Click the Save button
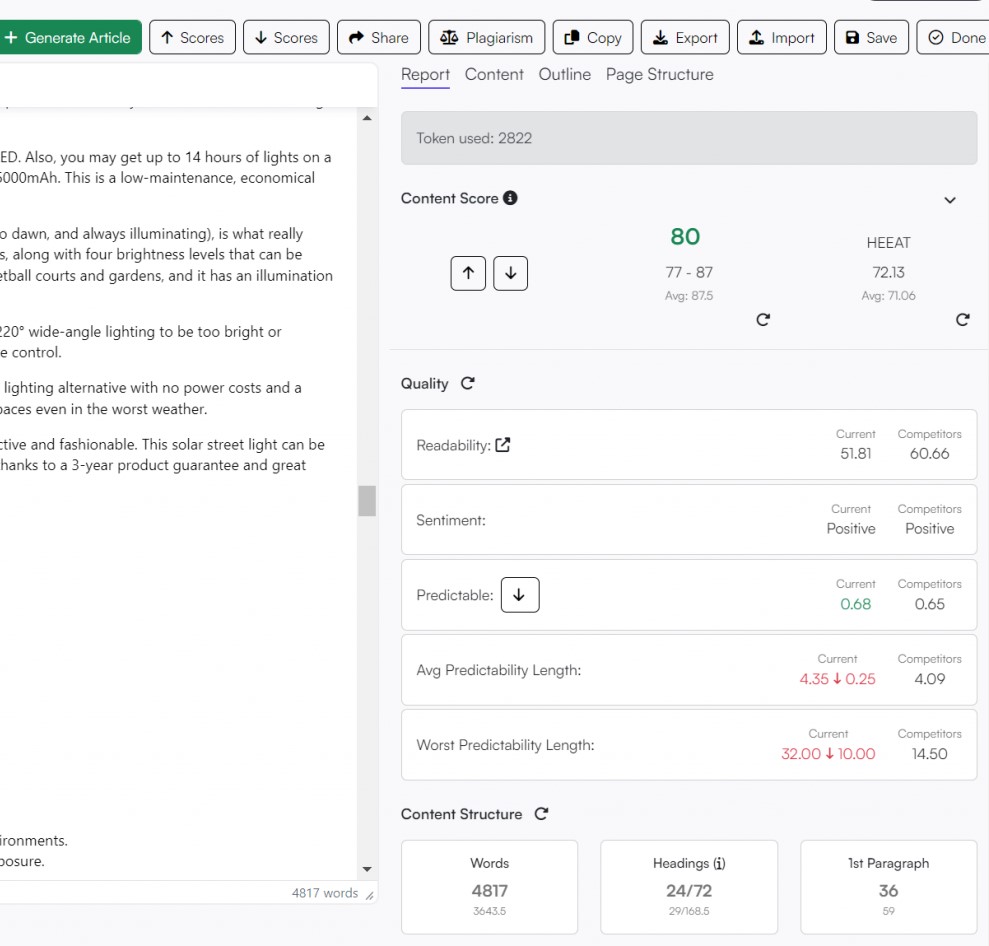989x946 pixels. [870, 38]
